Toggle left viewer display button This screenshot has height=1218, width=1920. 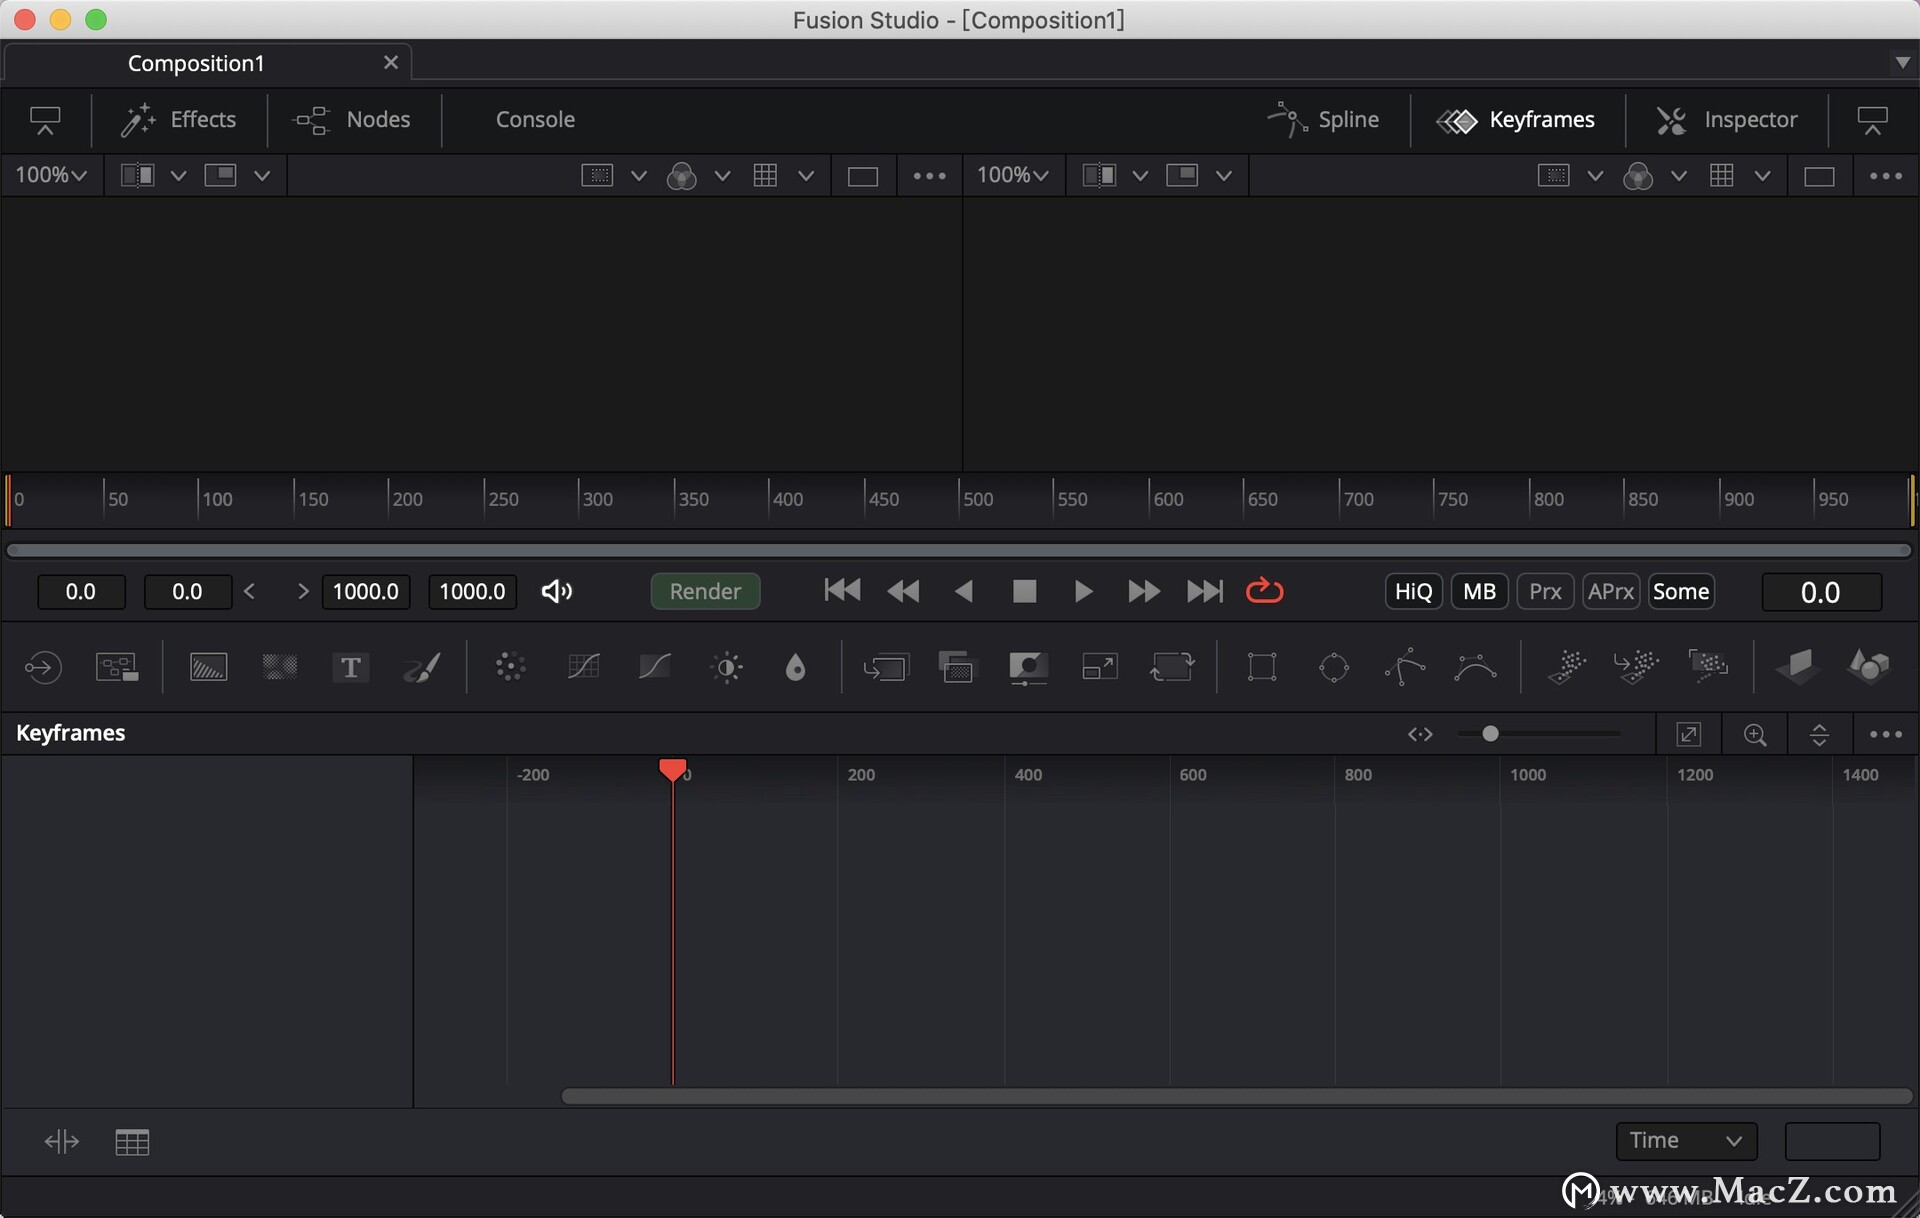(x=45, y=120)
